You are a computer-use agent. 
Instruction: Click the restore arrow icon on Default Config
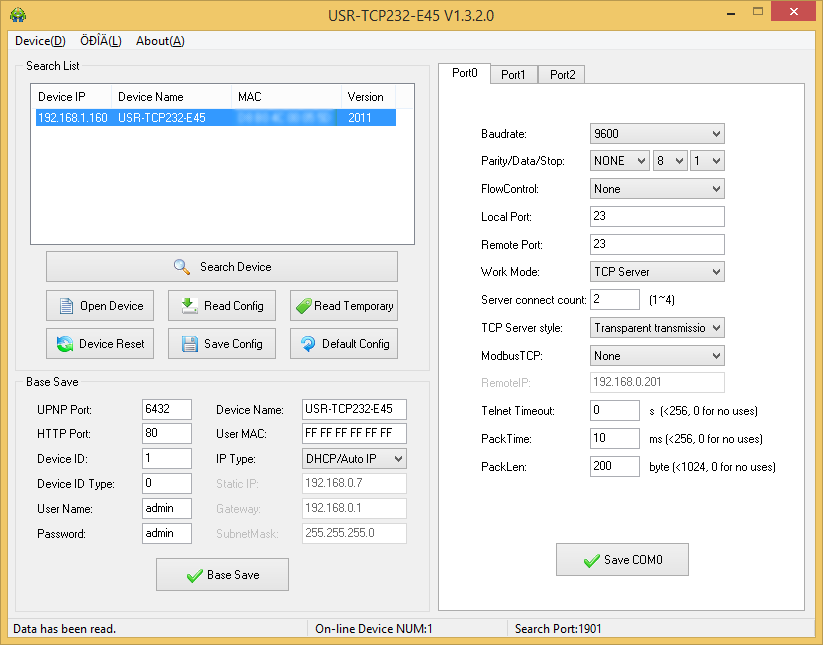(x=308, y=344)
